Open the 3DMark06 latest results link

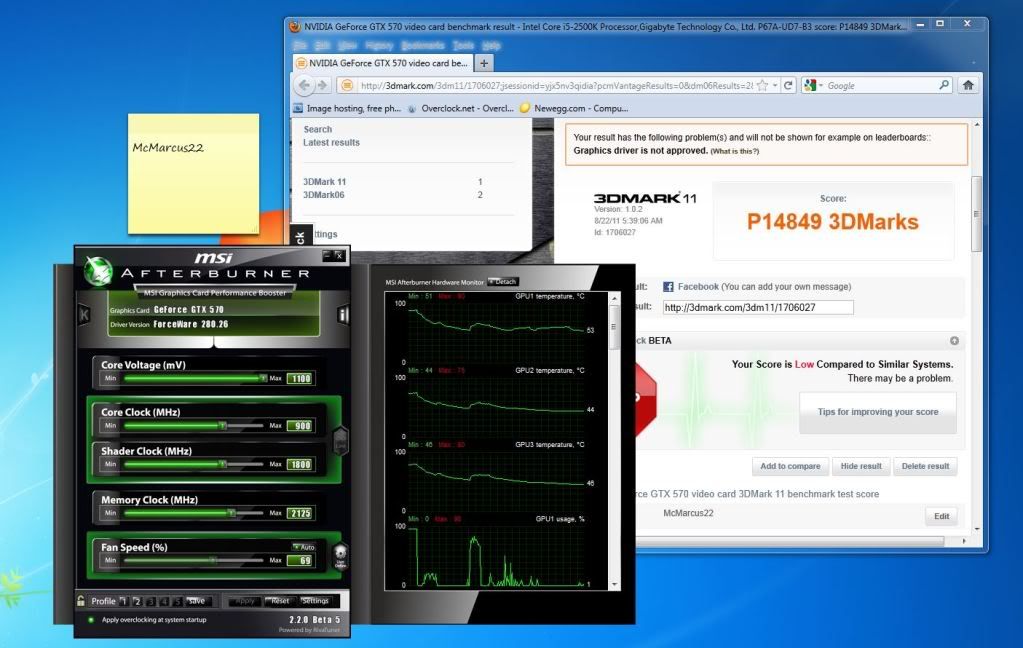[x=324, y=195]
